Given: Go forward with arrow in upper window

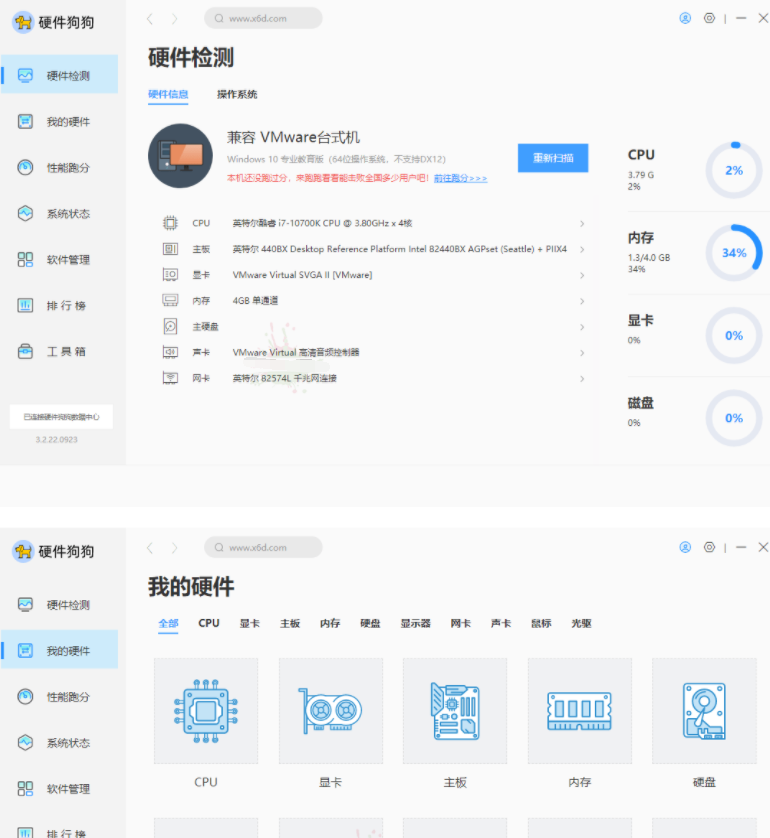Looking at the screenshot, I should click(174, 19).
